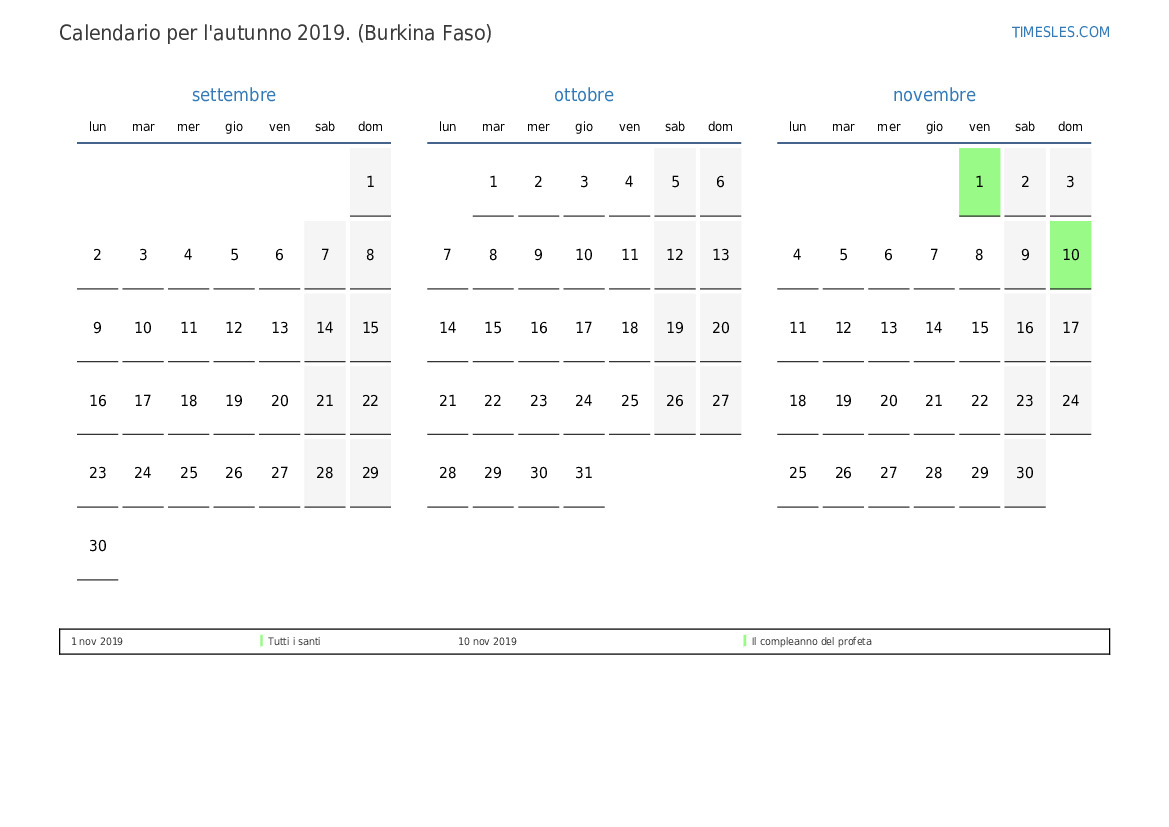
Task: Click the Il compleanno del profeta label
Action: [x=811, y=642]
